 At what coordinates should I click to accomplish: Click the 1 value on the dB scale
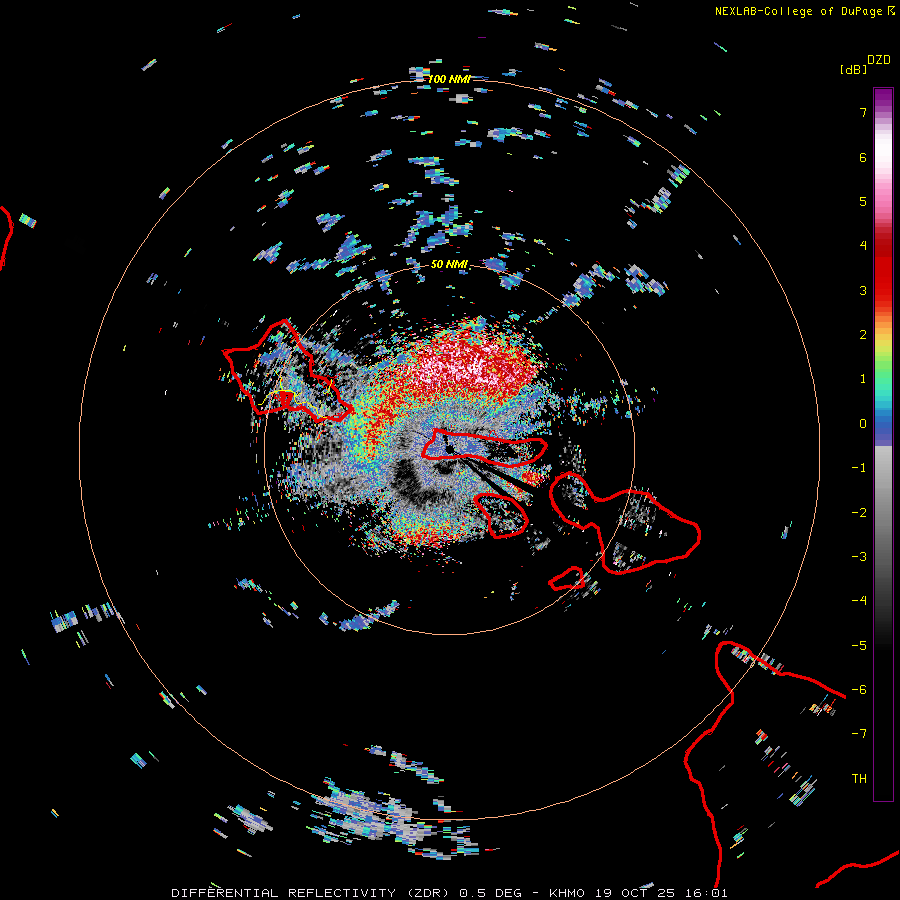tap(863, 379)
